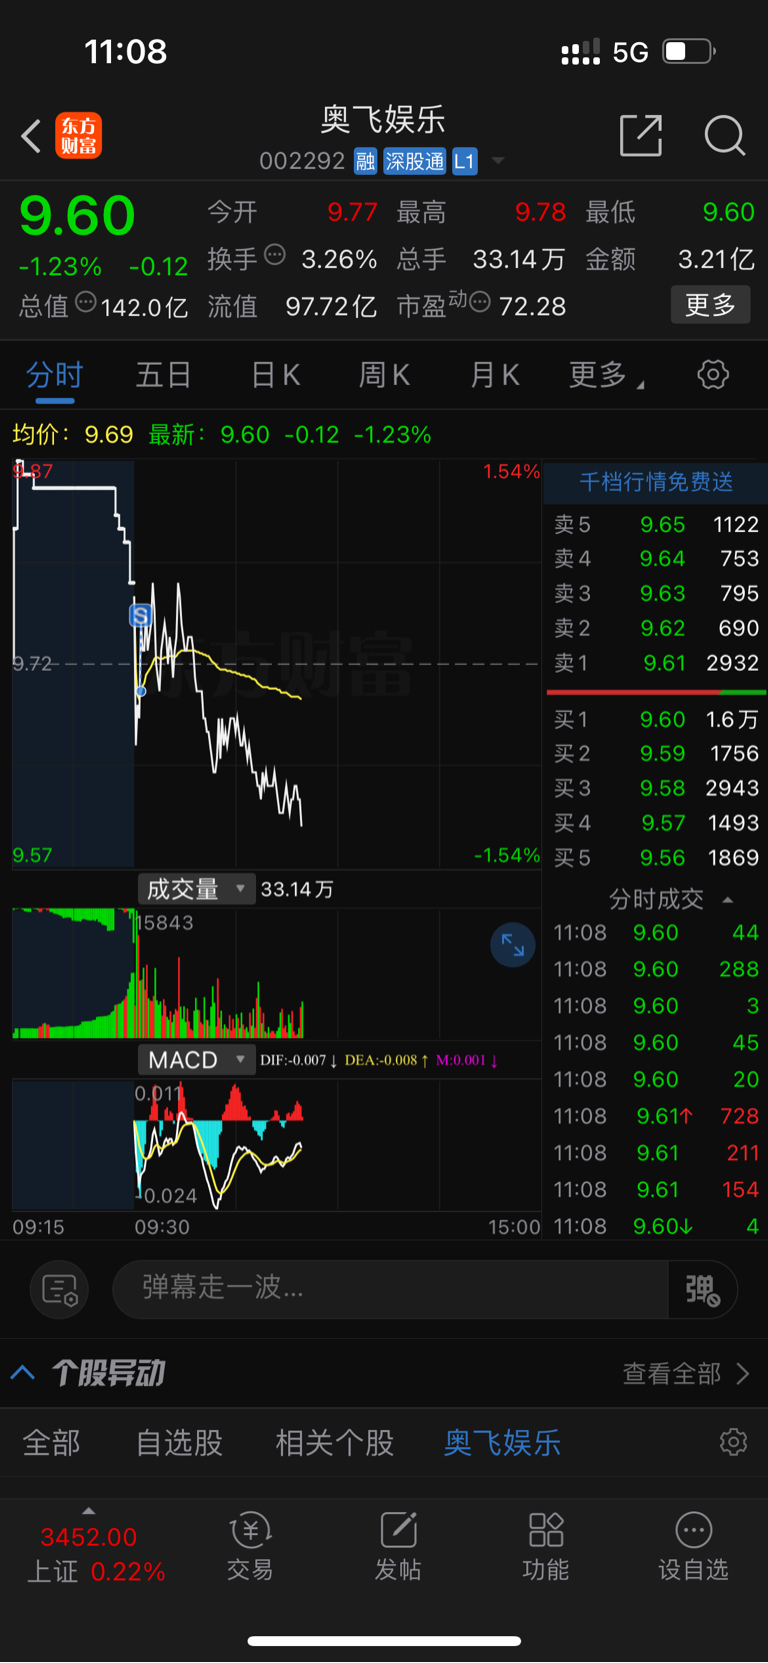Screen dimensions: 768x1663
Task: Open the 东方财富 logo icon
Action: (x=78, y=136)
